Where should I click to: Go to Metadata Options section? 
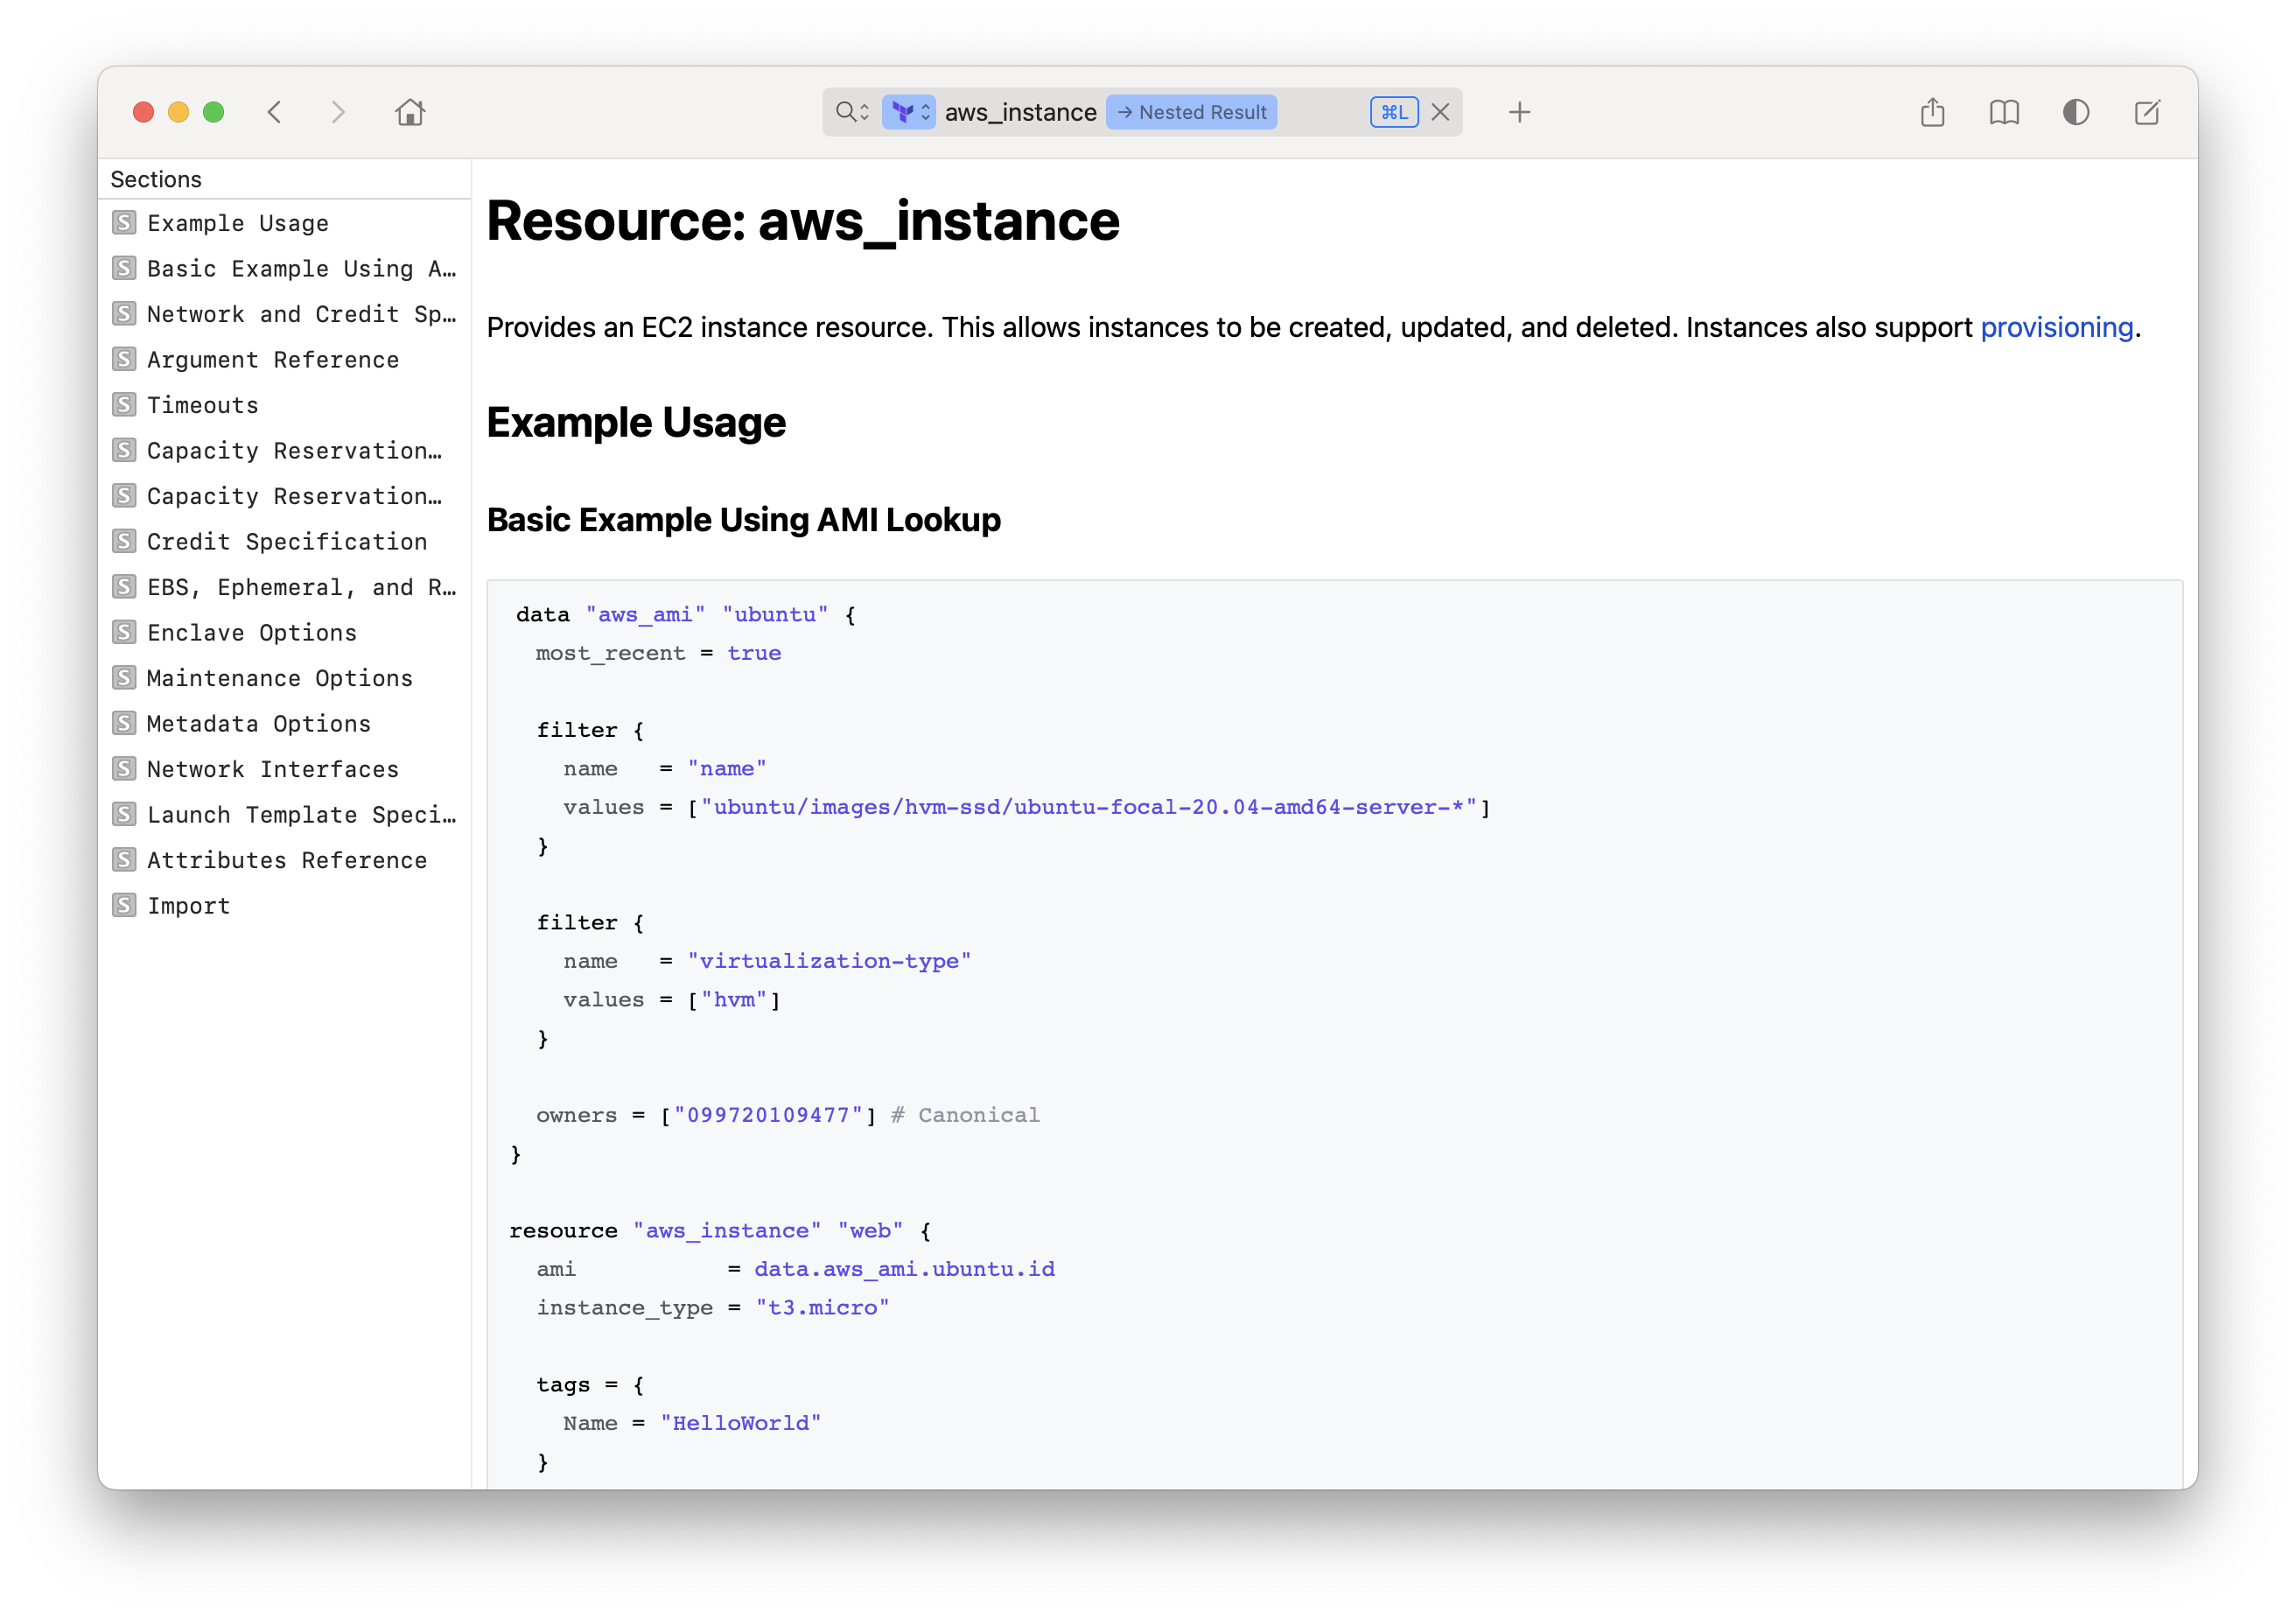pos(258,724)
